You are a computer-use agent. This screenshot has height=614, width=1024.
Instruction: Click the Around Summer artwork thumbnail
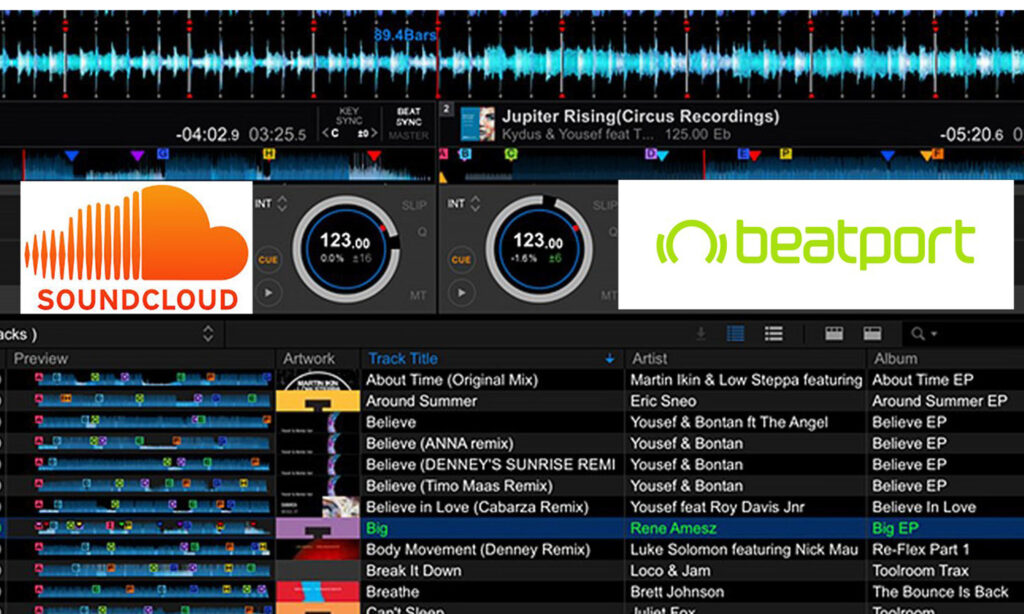[318, 401]
